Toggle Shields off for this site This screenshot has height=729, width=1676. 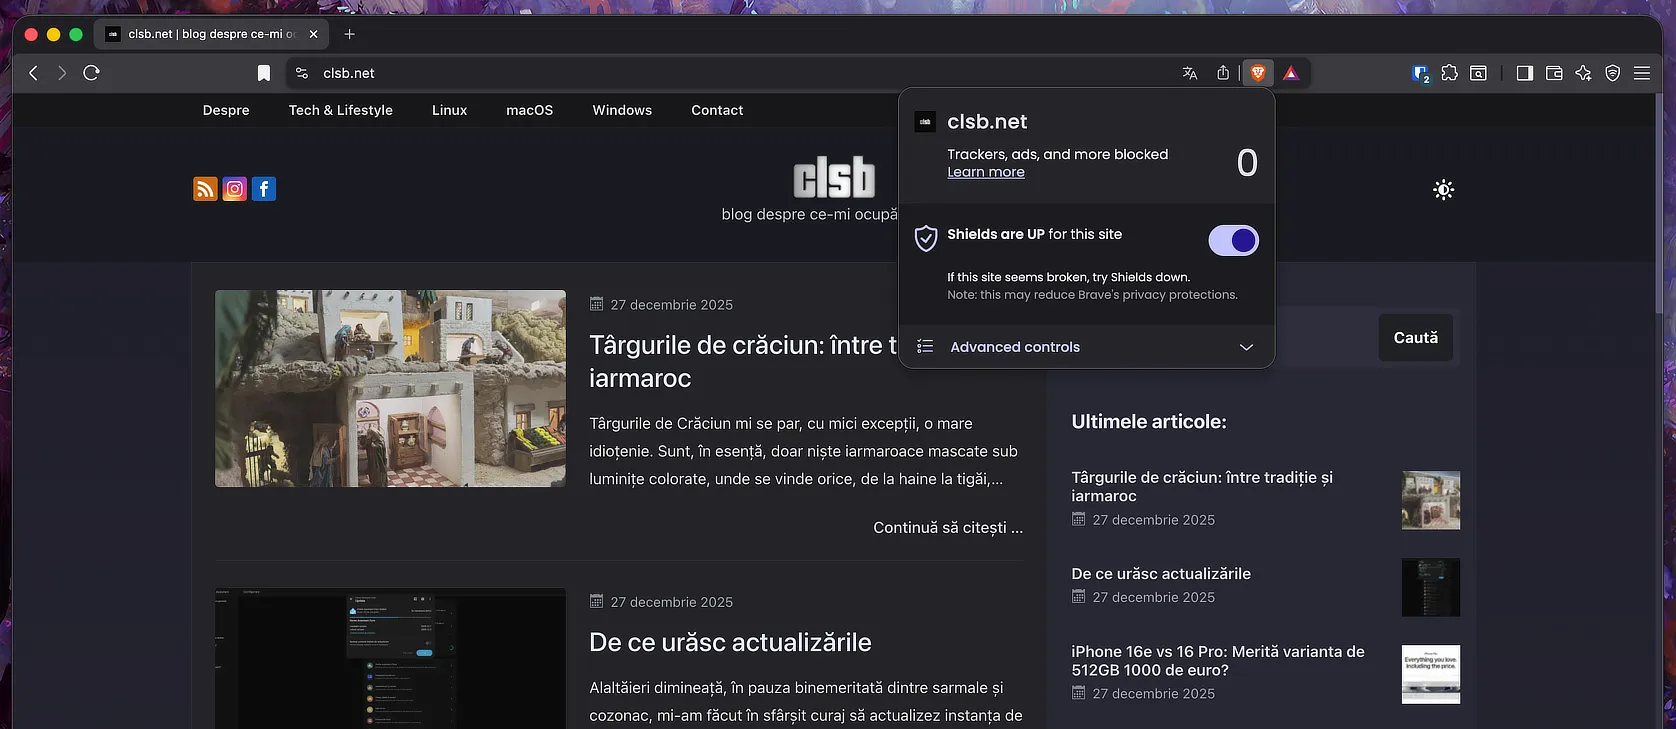(1233, 241)
